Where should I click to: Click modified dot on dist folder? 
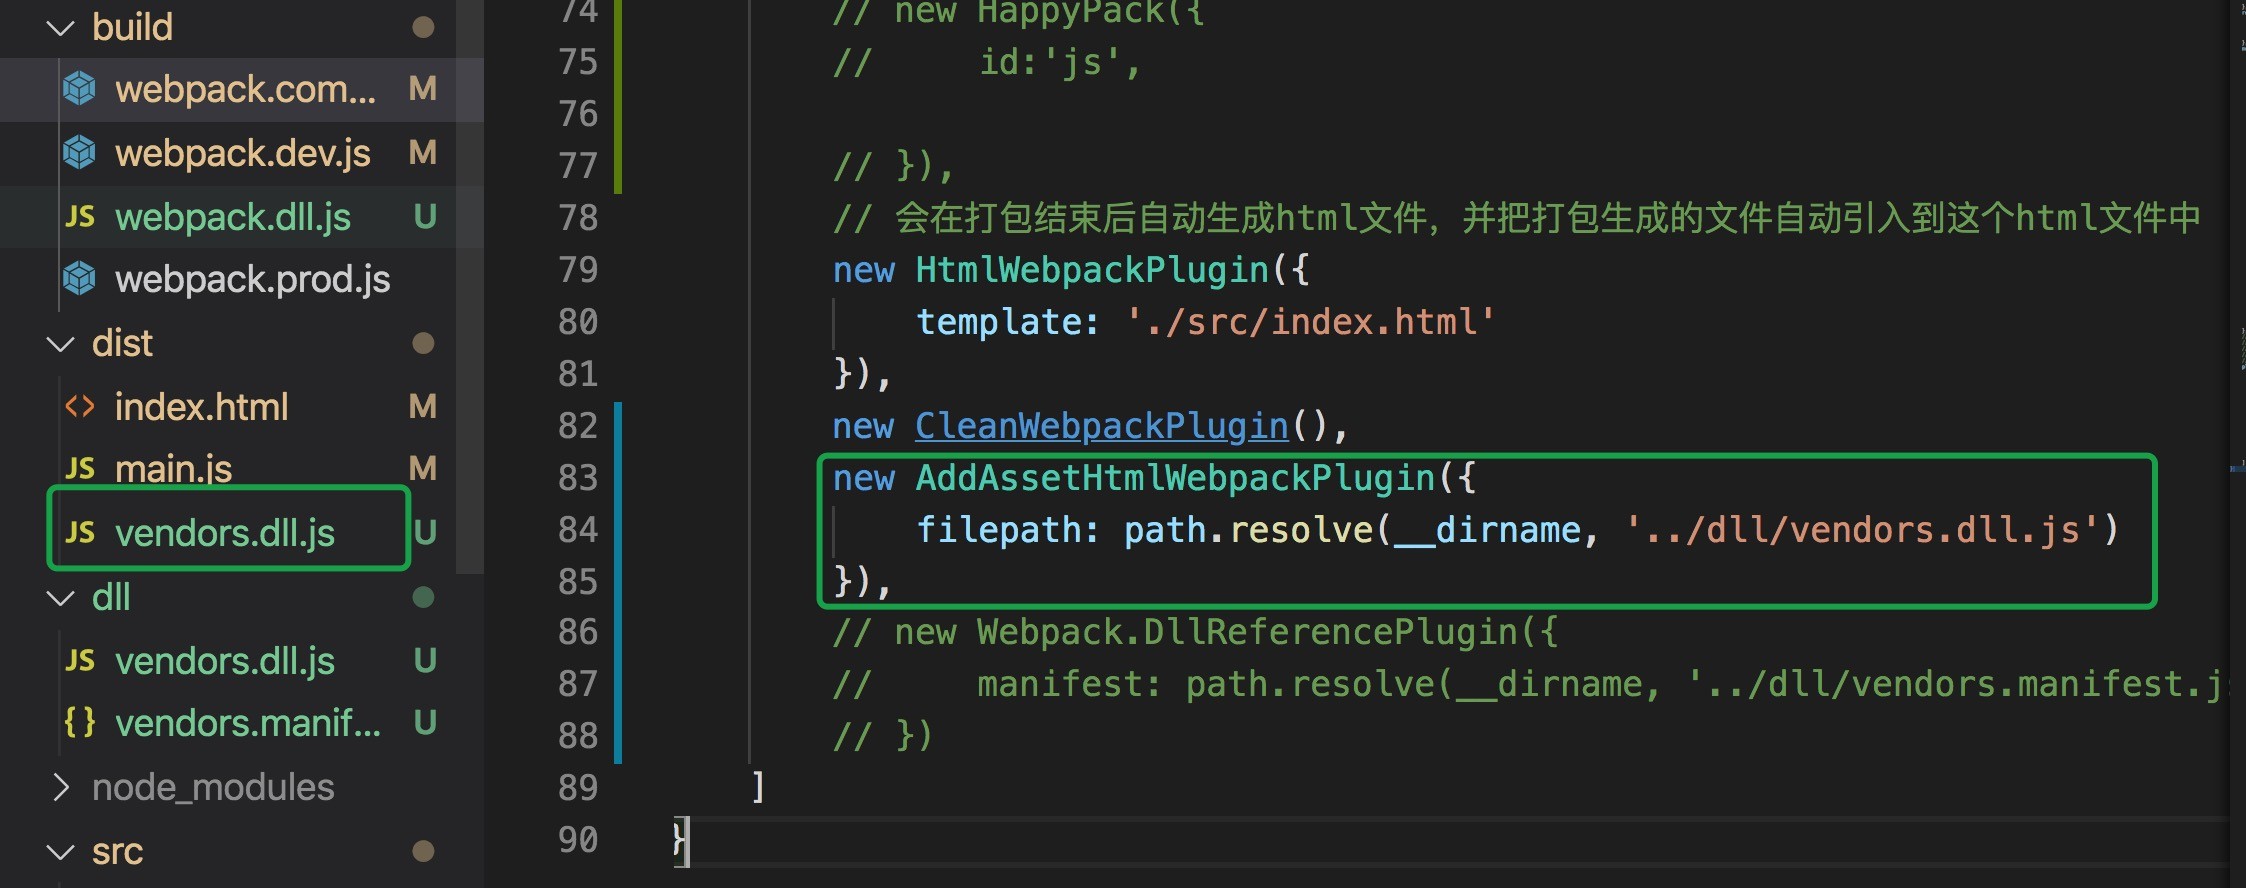[x=423, y=343]
